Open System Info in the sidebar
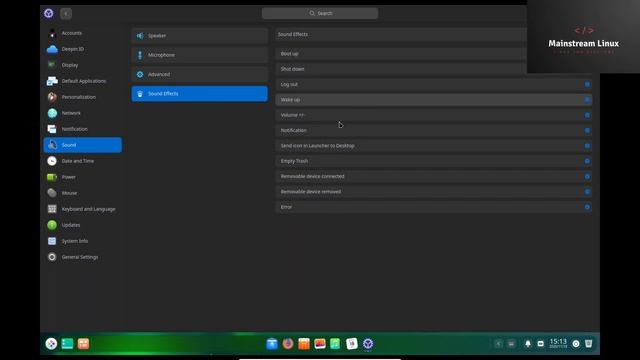 tap(82, 241)
